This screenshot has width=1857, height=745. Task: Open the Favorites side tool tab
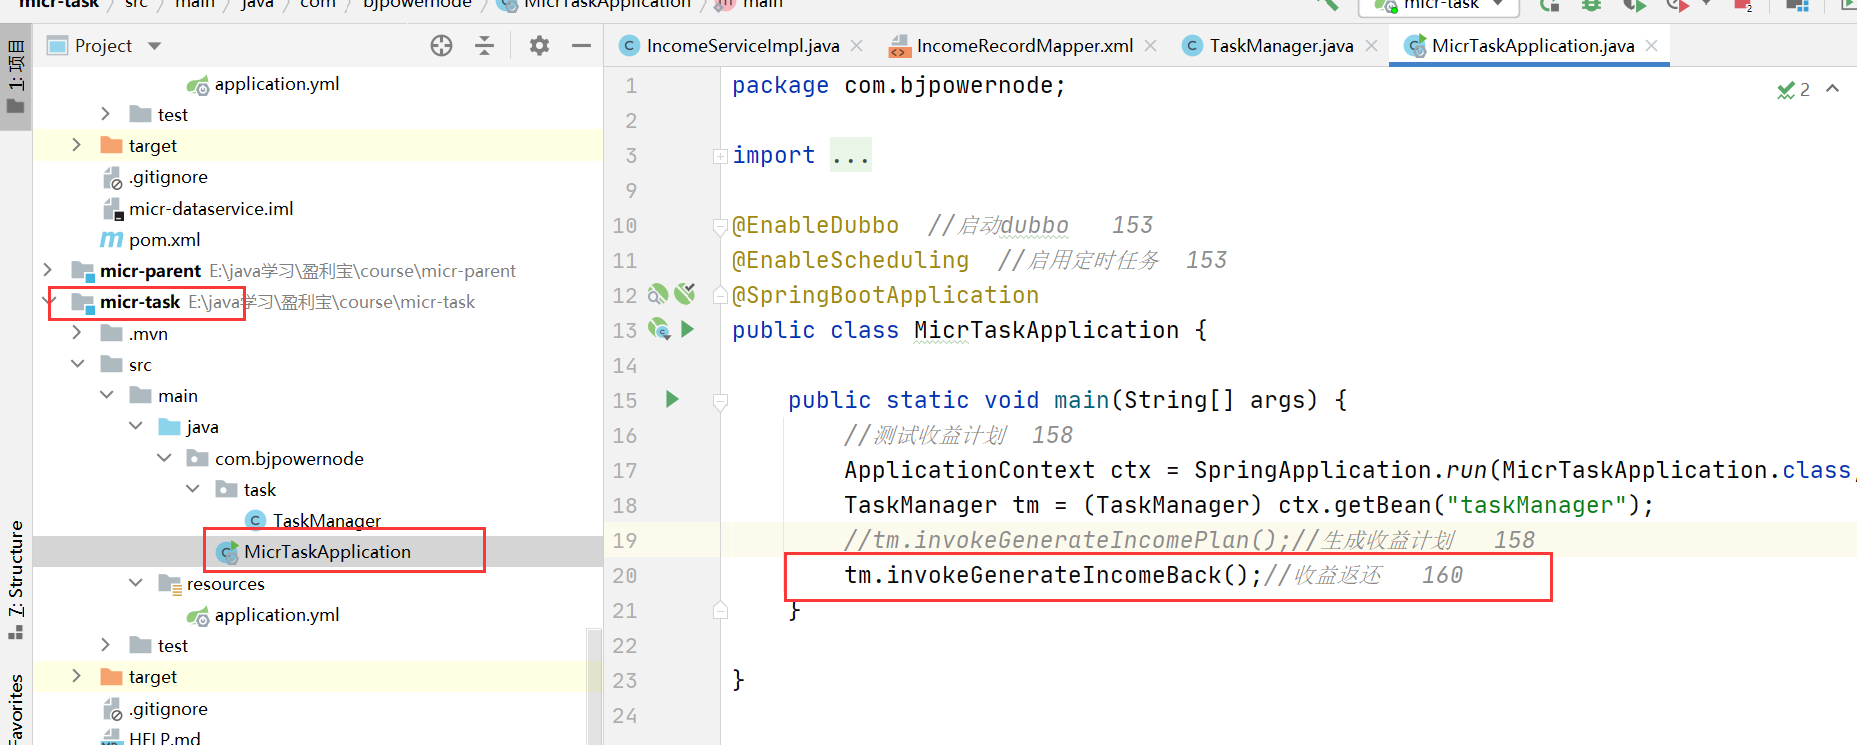[16, 708]
